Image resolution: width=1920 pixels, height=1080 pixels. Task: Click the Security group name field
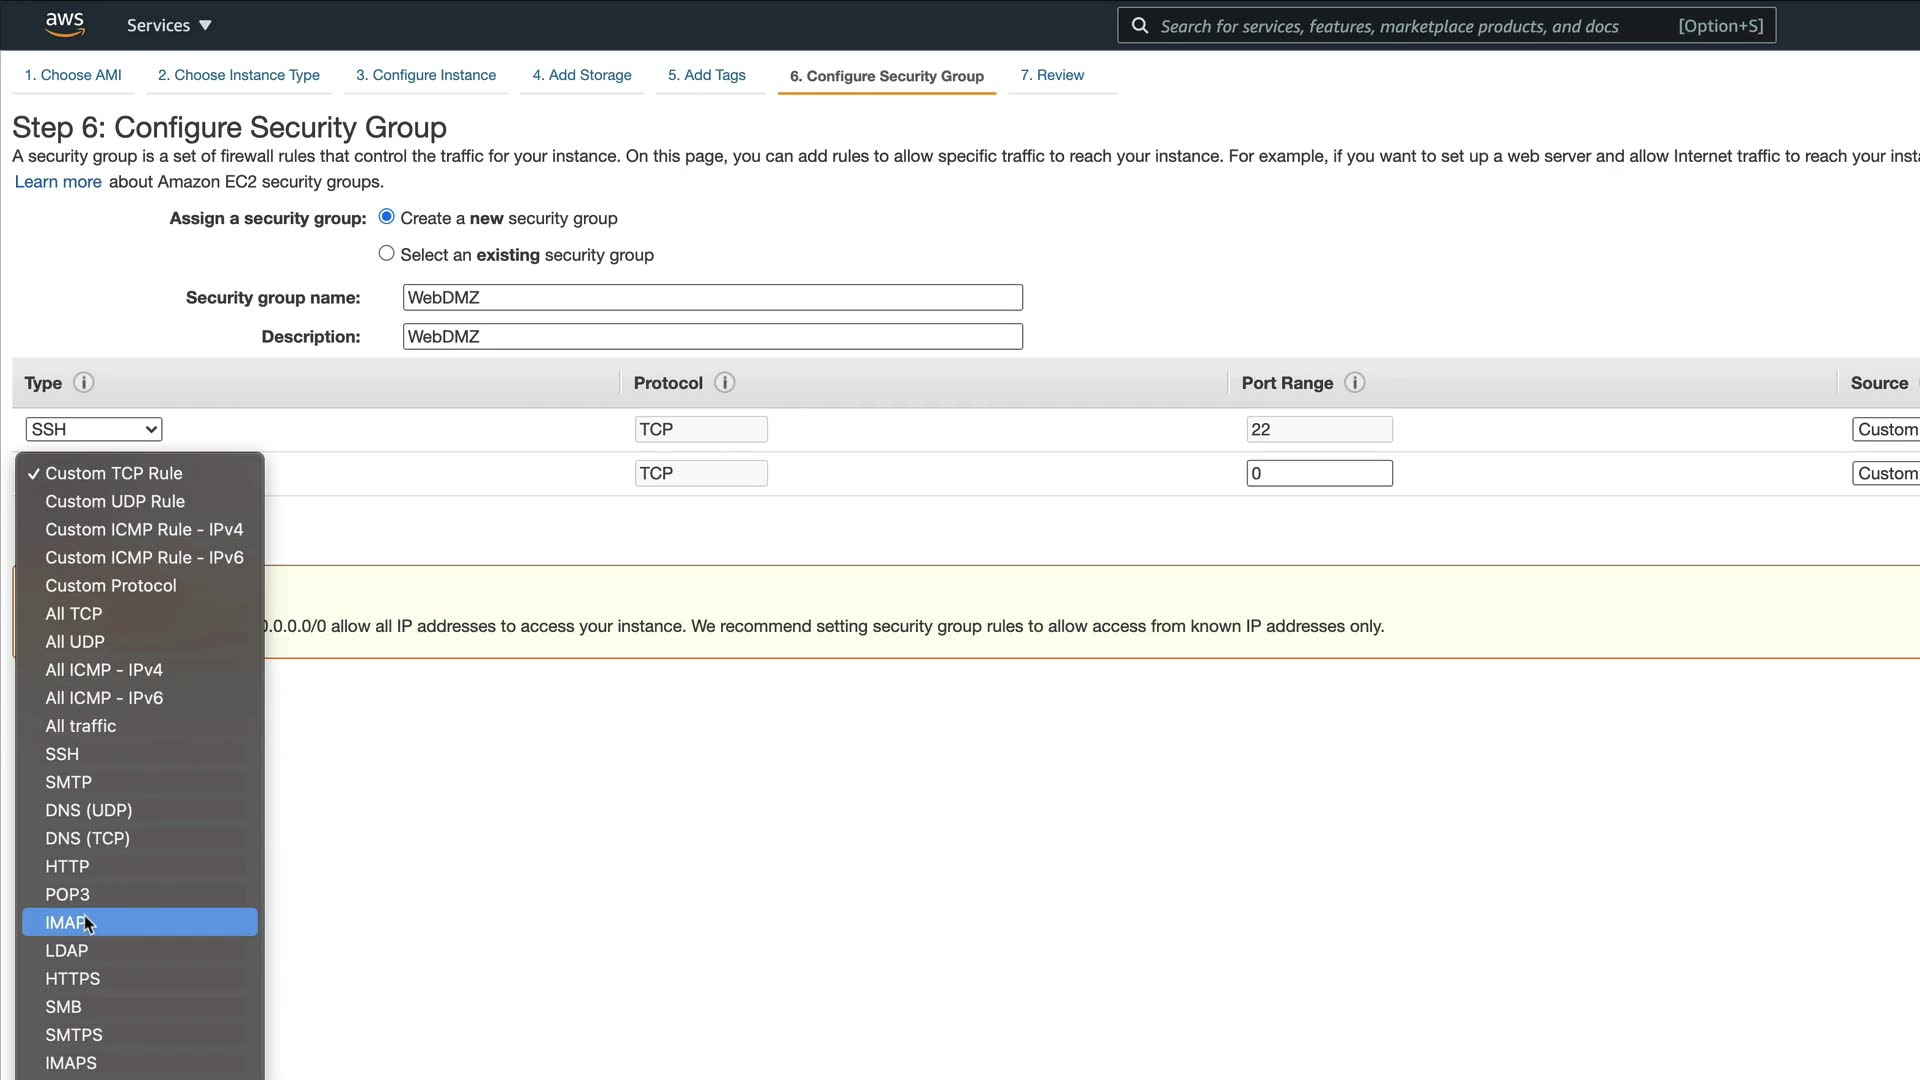coord(712,297)
